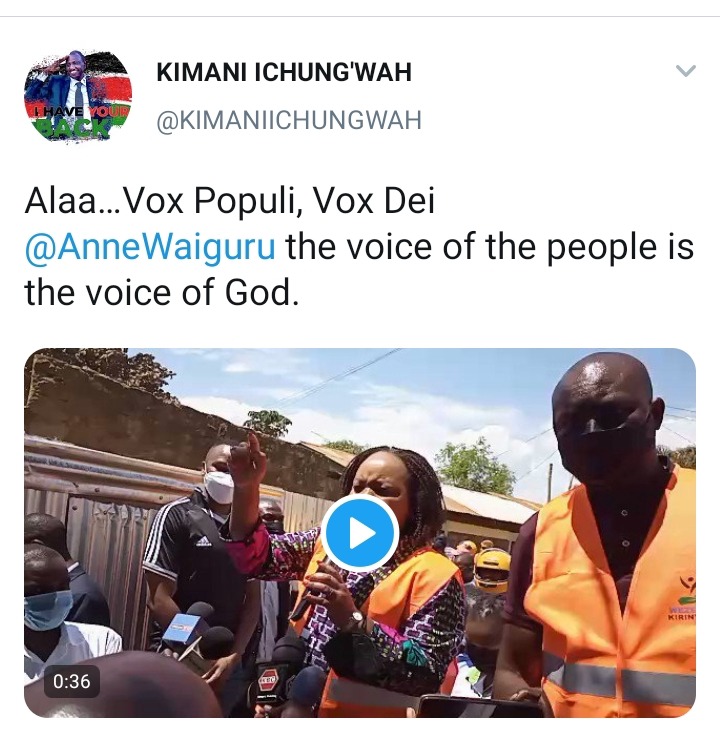Click the blue press microphone in video
The height and width of the screenshot is (731, 720).
click(183, 628)
